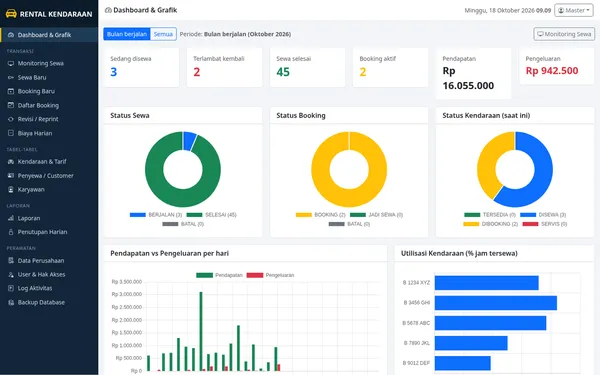Click the Penutupan Harian lock icon
600x375 pixels.
(x=11, y=232)
